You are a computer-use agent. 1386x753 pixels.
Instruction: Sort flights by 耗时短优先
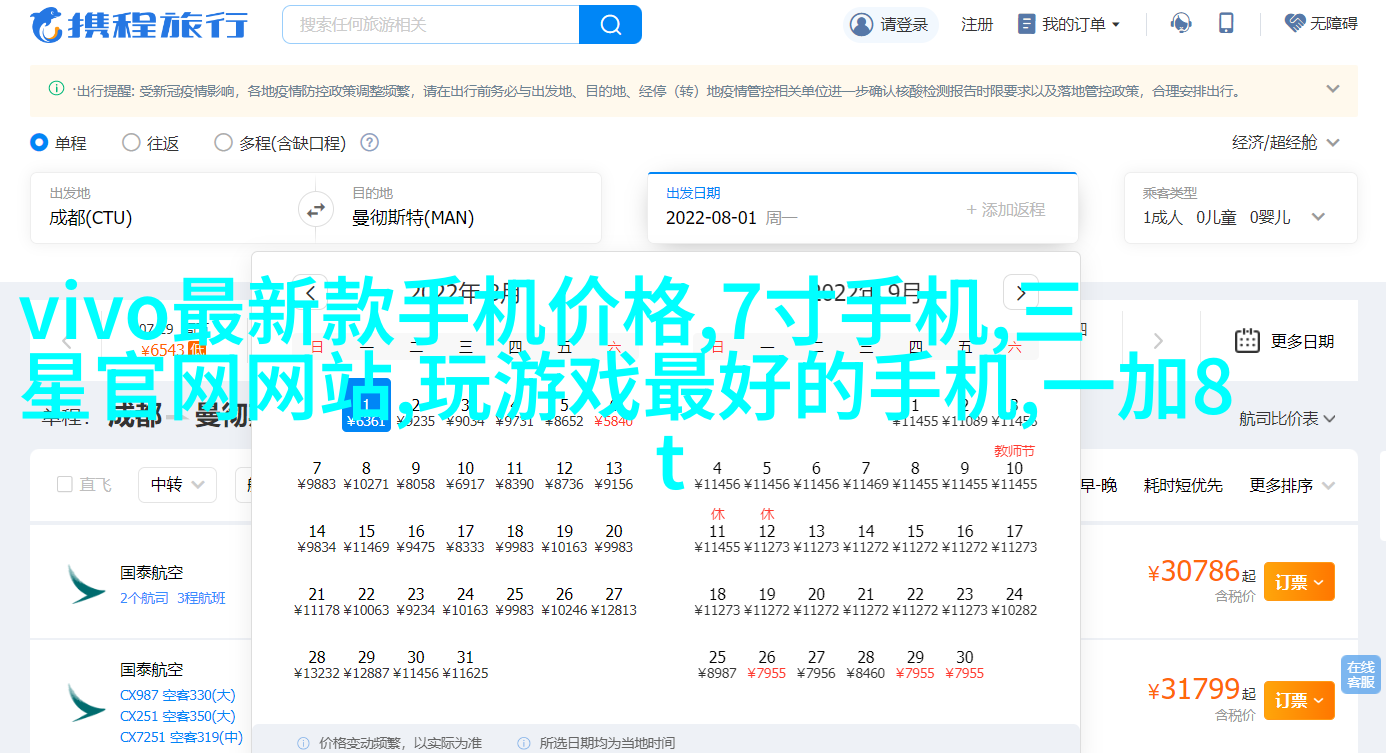pyautogui.click(x=1183, y=485)
